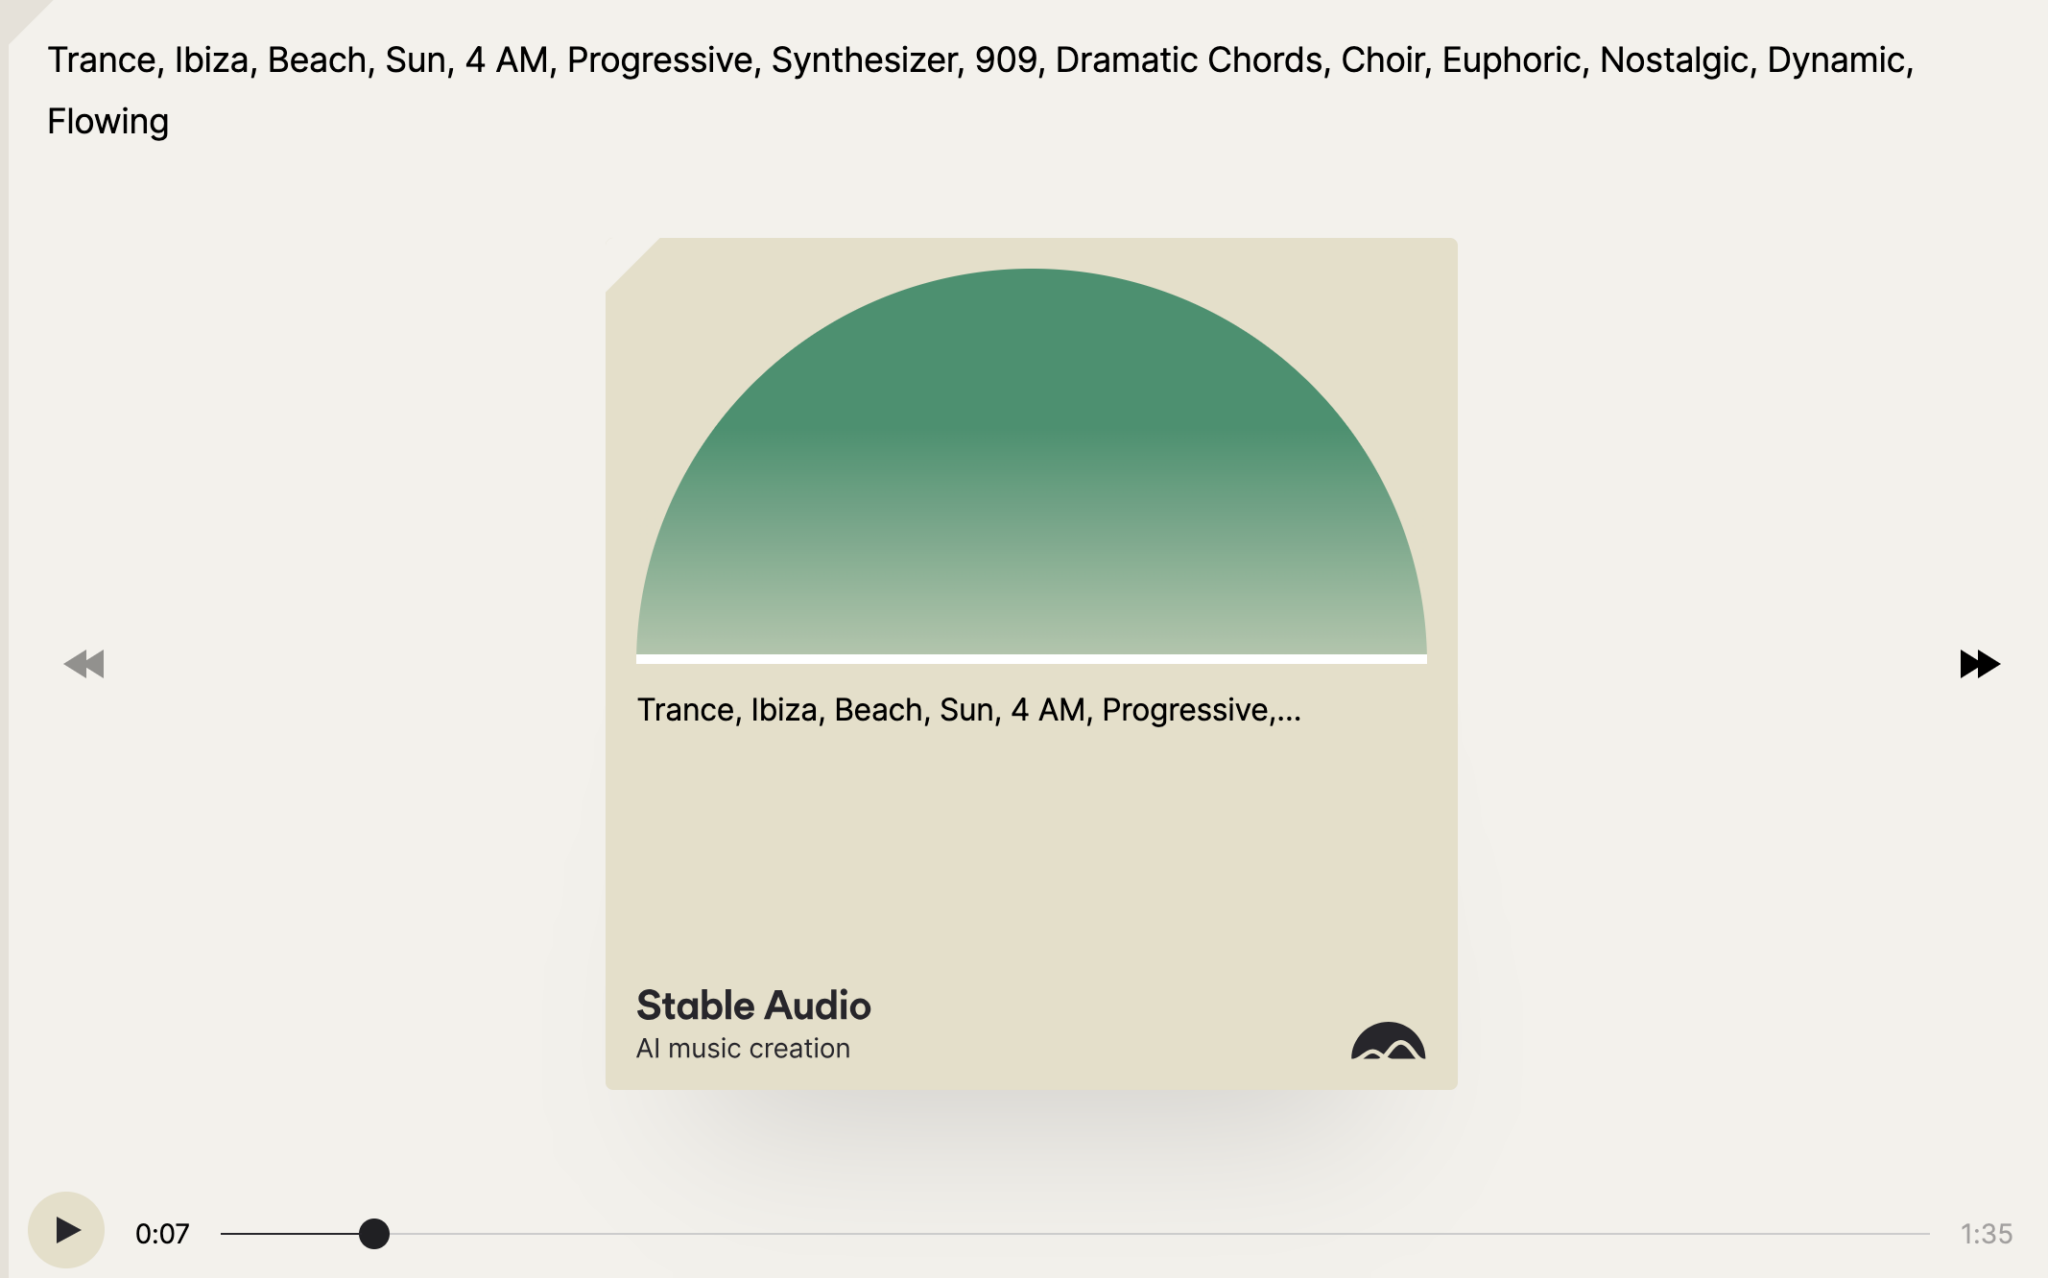Image resolution: width=2048 pixels, height=1278 pixels.
Task: Click the total duration 1:35 label
Action: click(x=1986, y=1234)
